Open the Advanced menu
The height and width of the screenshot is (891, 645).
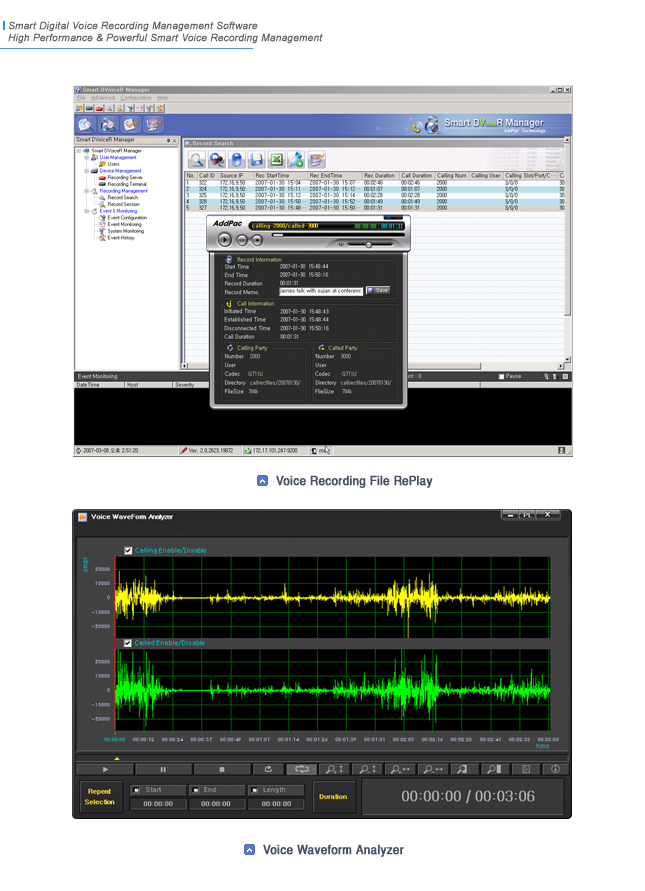coord(103,98)
